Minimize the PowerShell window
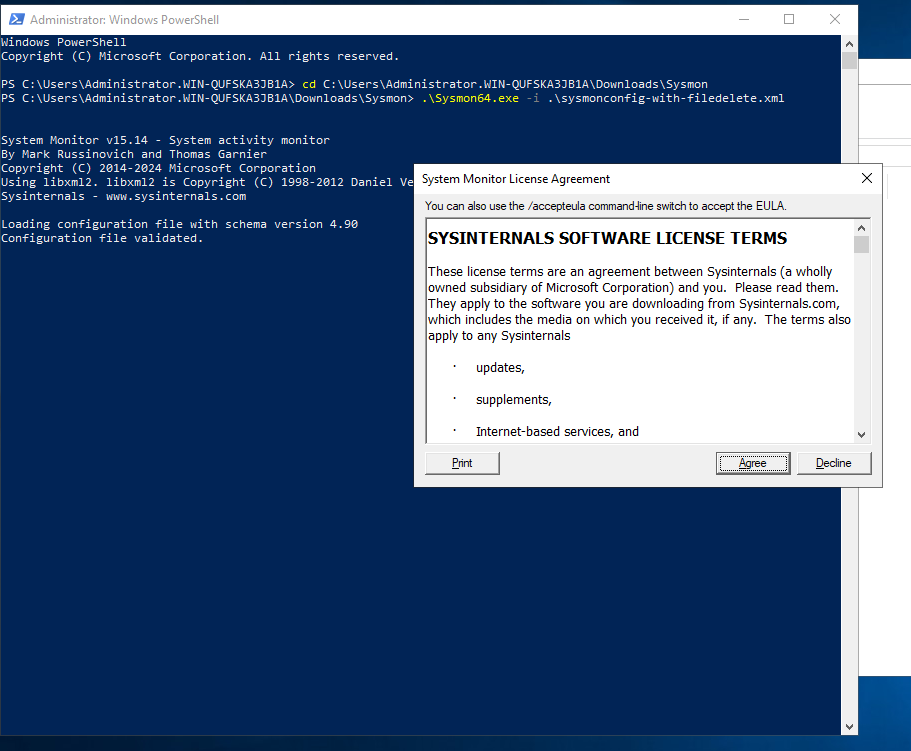The width and height of the screenshot is (911, 751). [x=744, y=19]
